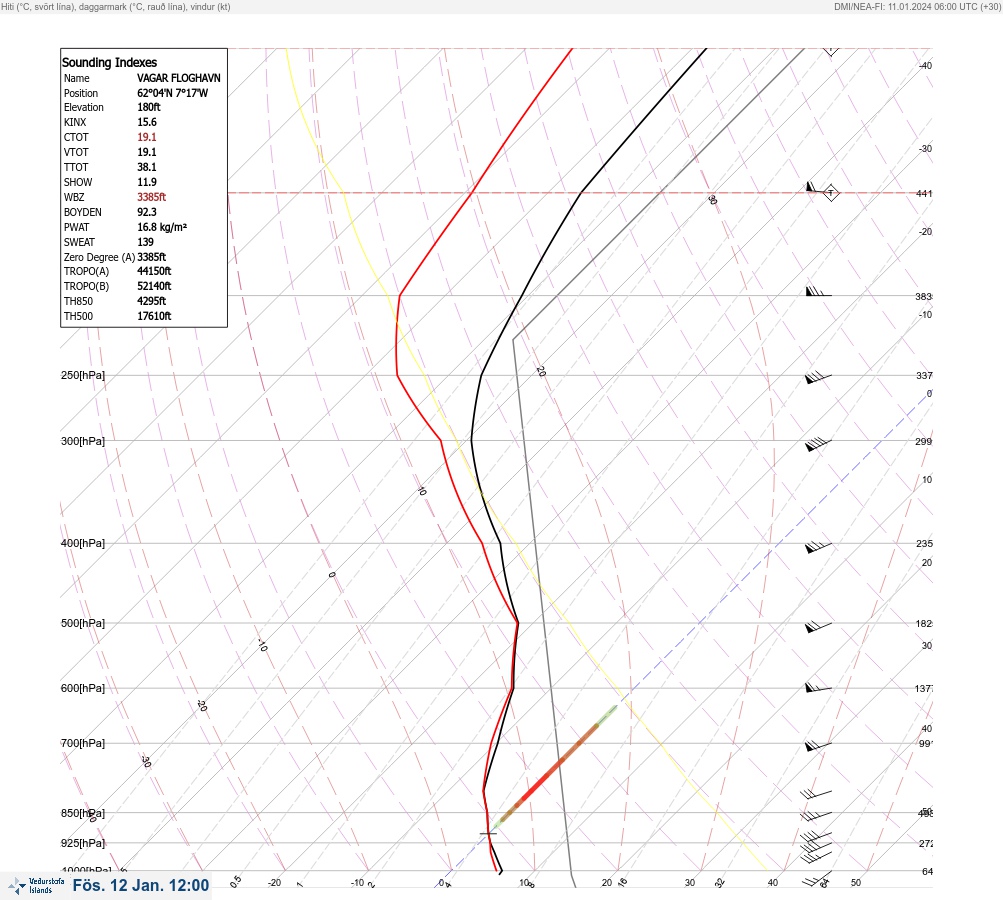Click the red CTOT value 19.1
The width and height of the screenshot is (1003, 900).
pos(147,137)
